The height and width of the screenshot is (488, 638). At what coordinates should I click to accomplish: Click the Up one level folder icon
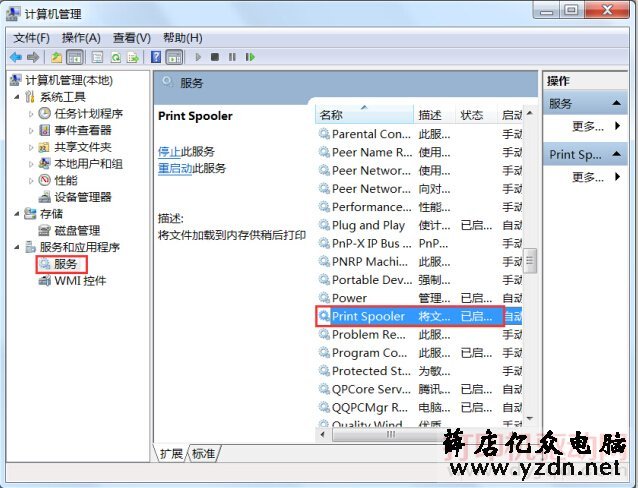(x=57, y=57)
